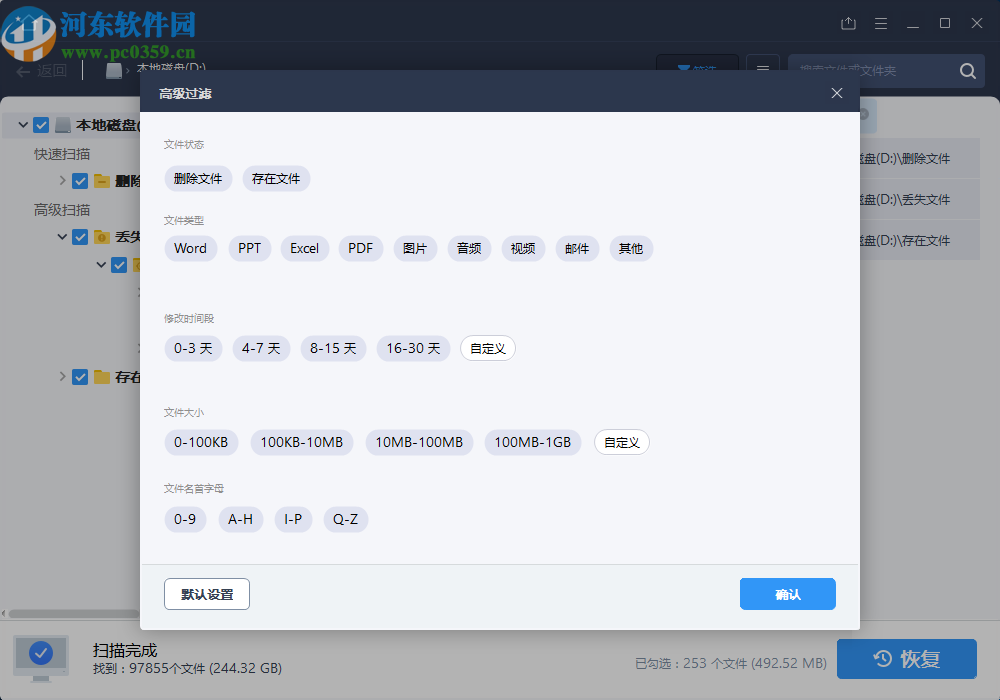1000x700 pixels.
Task: Collapse the 本地磁盘 tree root
Action: point(23,125)
